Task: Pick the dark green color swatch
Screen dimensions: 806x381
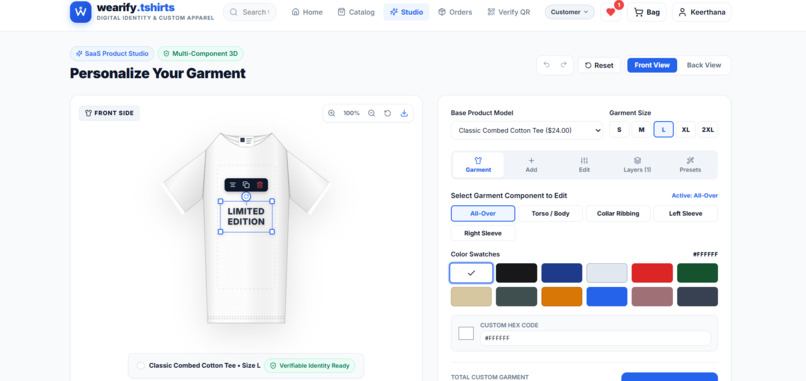Action: point(698,273)
